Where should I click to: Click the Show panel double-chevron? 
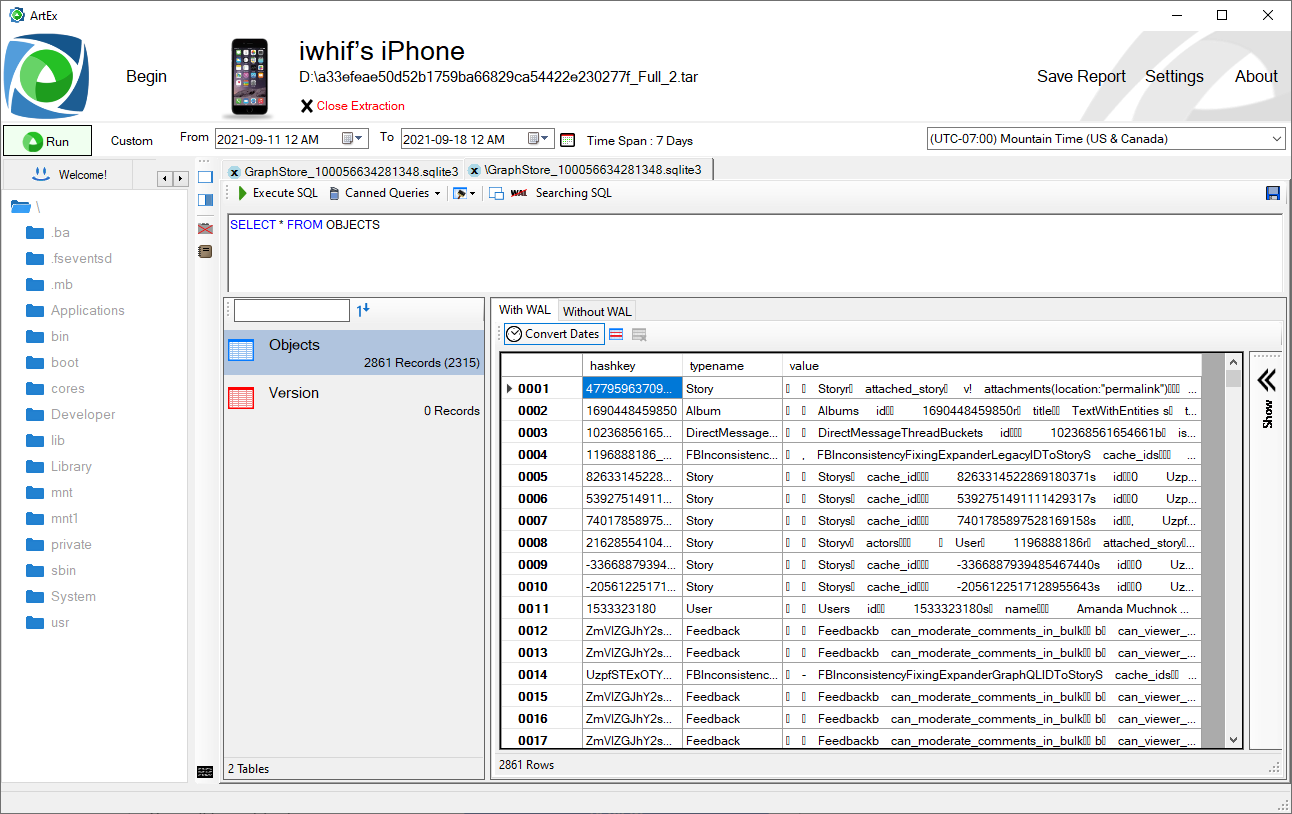click(x=1267, y=381)
